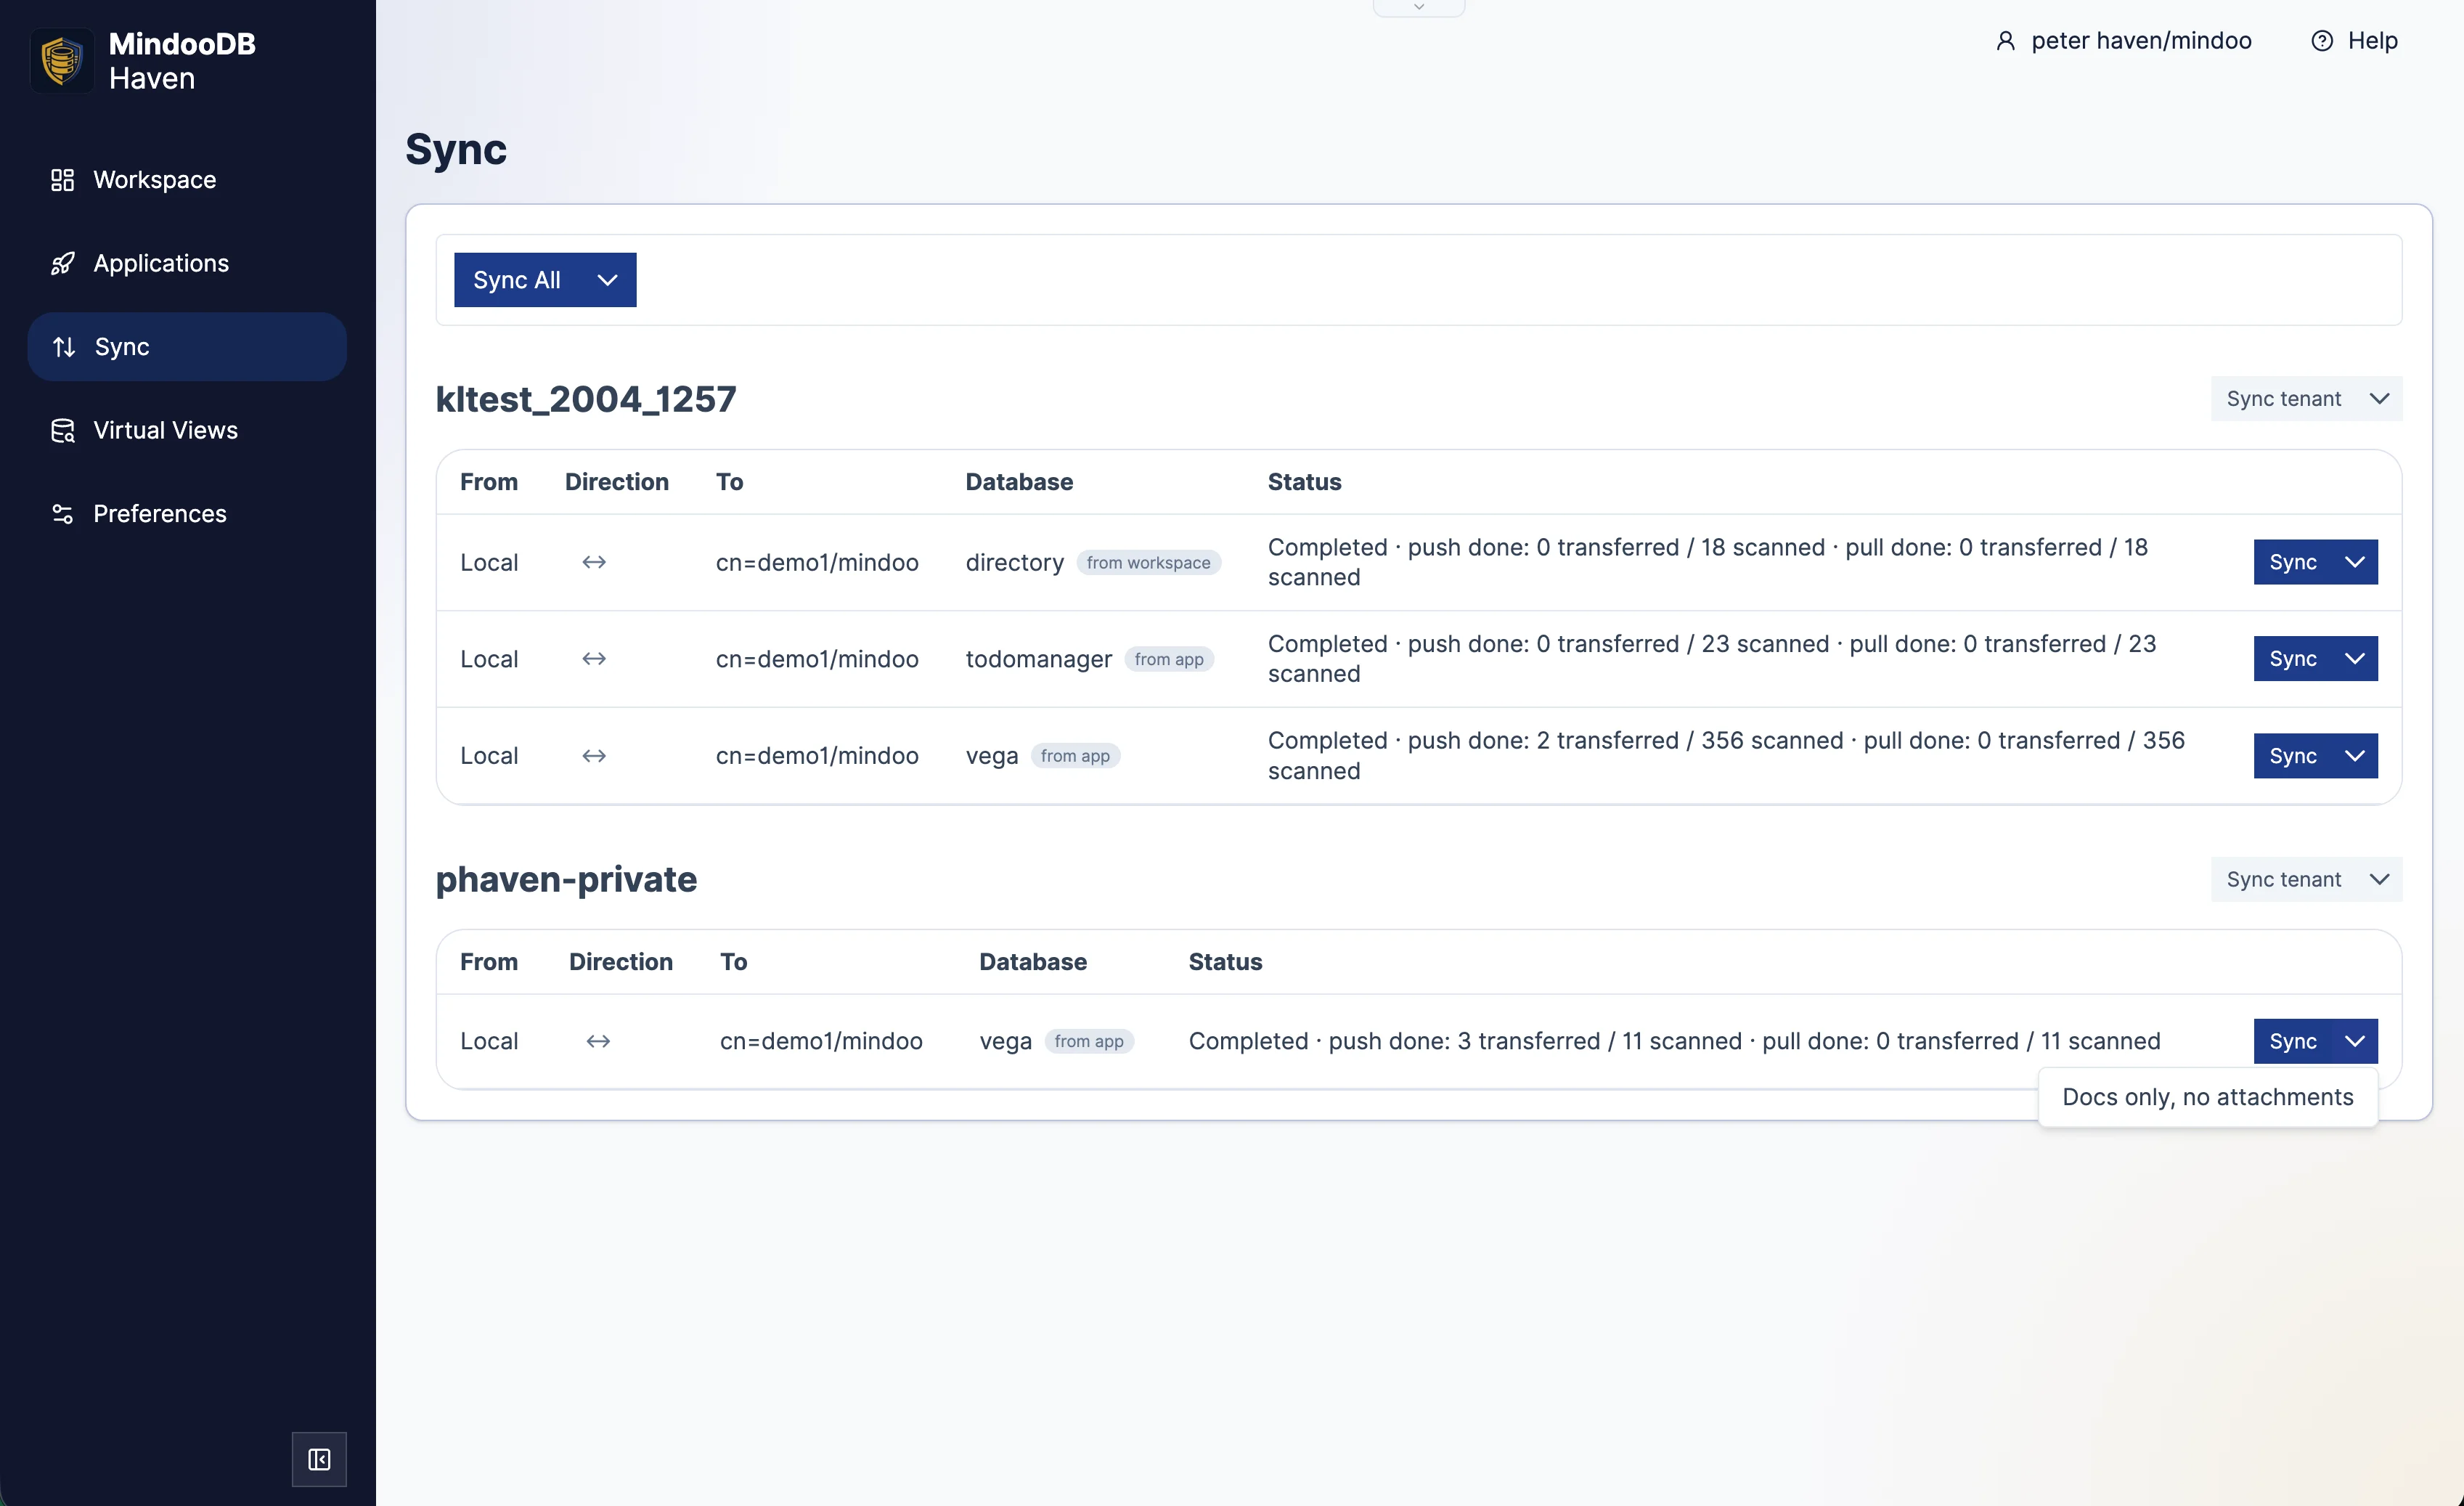Image resolution: width=2464 pixels, height=1506 pixels.
Task: Open Virtual Views via its database icon
Action: (62, 430)
